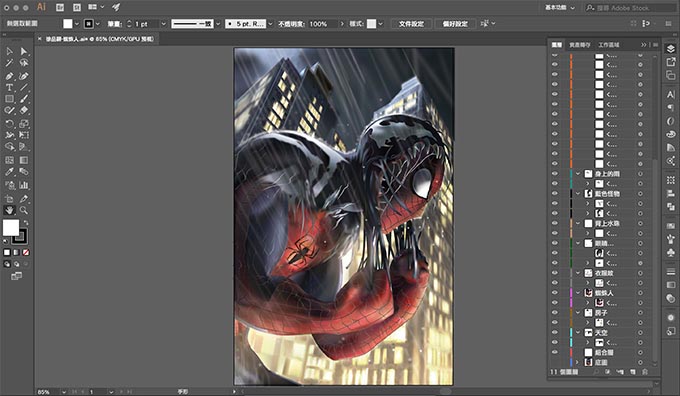Choose the Rectangle tool
This screenshot has height=396, width=680.
[x=10, y=99]
